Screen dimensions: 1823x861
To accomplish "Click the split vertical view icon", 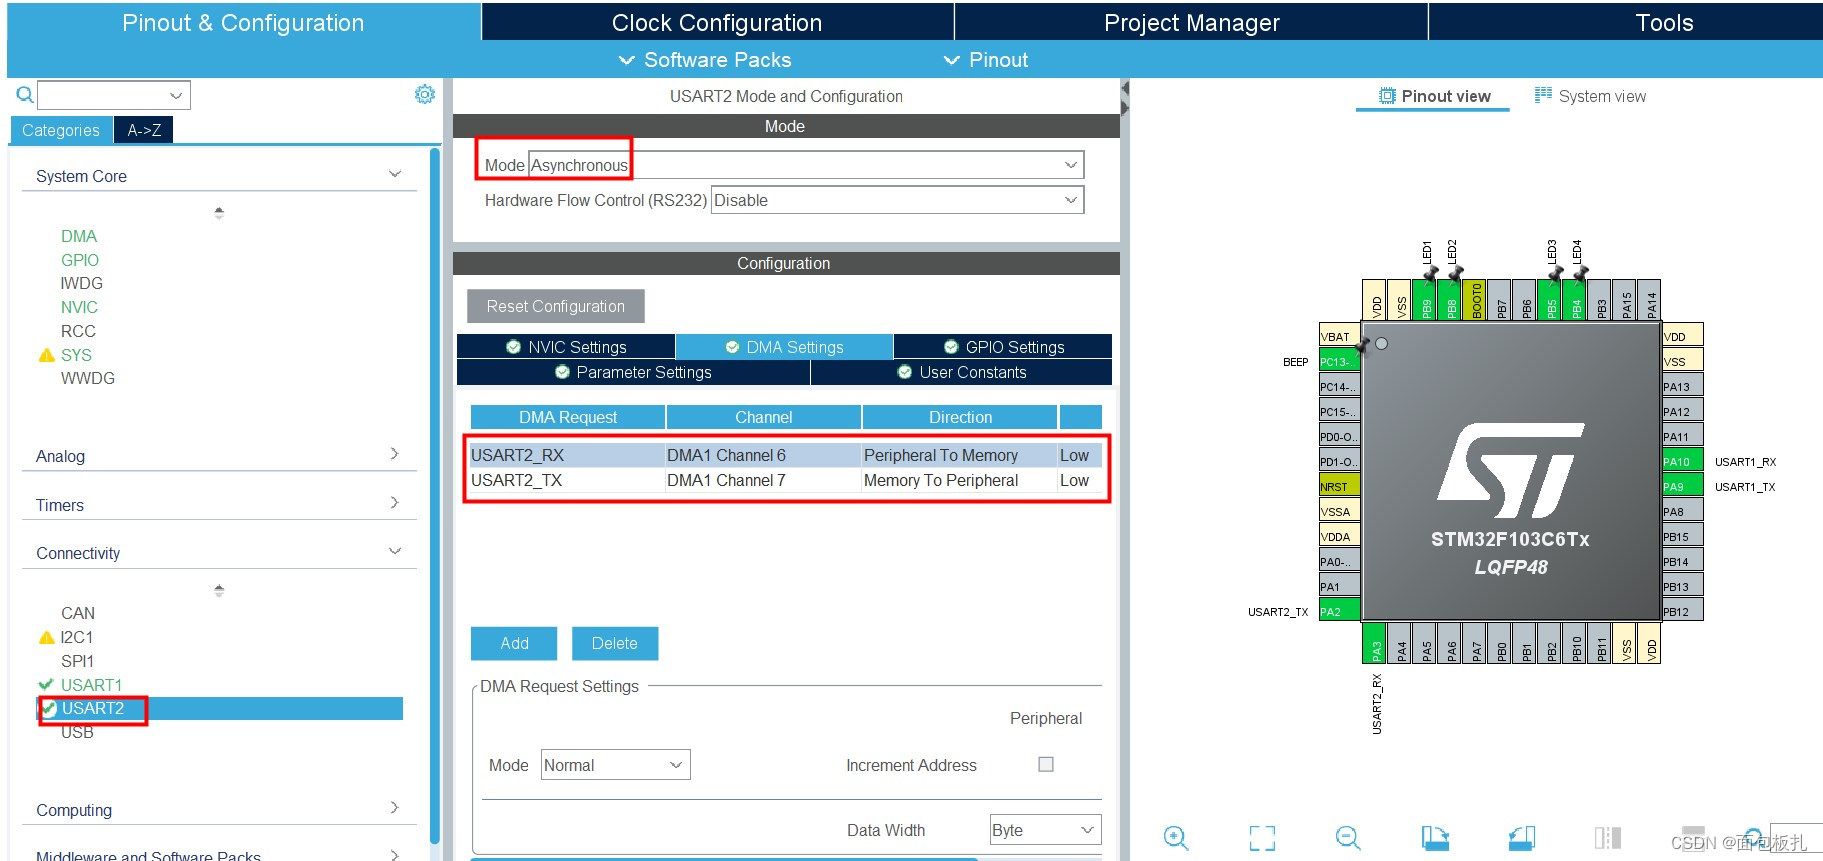I will 1607,837.
